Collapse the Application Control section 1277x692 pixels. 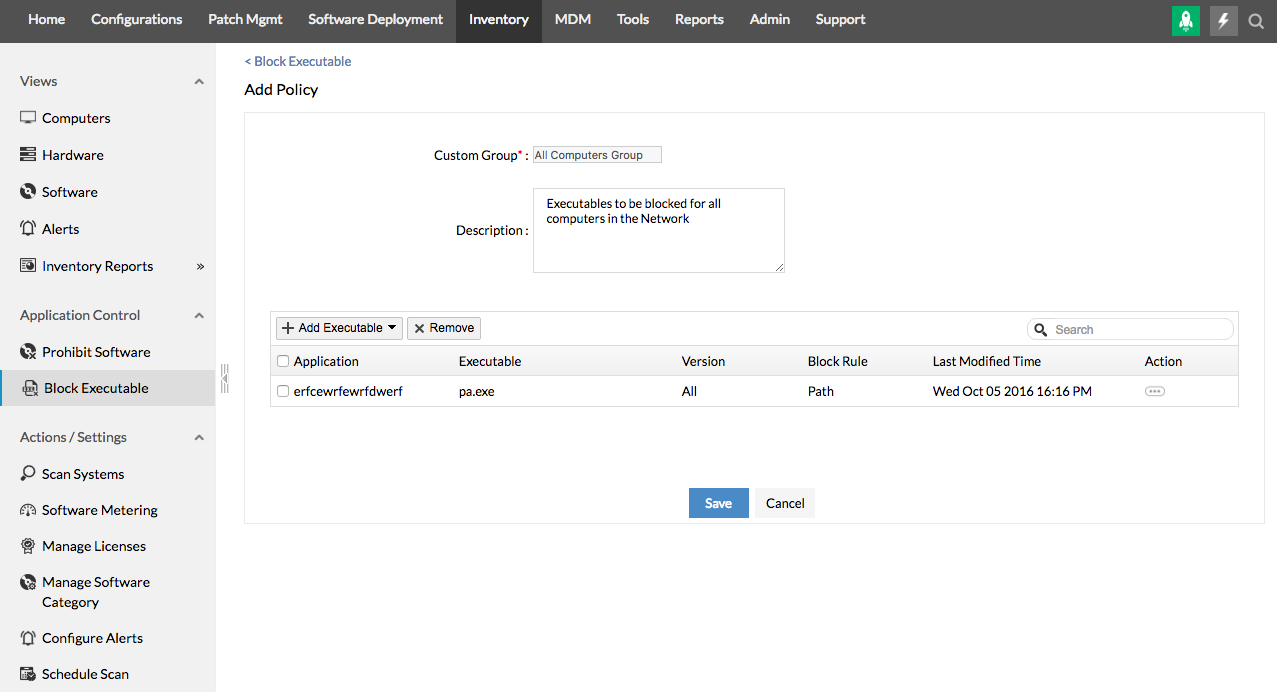point(199,316)
